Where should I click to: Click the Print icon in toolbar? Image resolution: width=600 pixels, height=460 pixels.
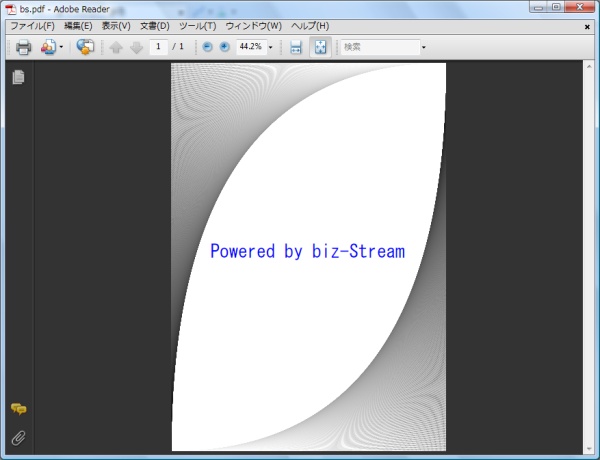[23, 47]
